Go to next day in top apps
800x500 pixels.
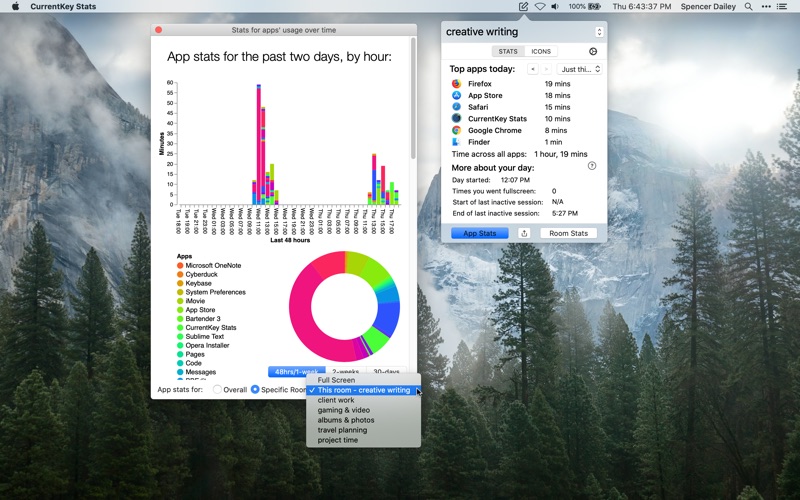[546, 69]
